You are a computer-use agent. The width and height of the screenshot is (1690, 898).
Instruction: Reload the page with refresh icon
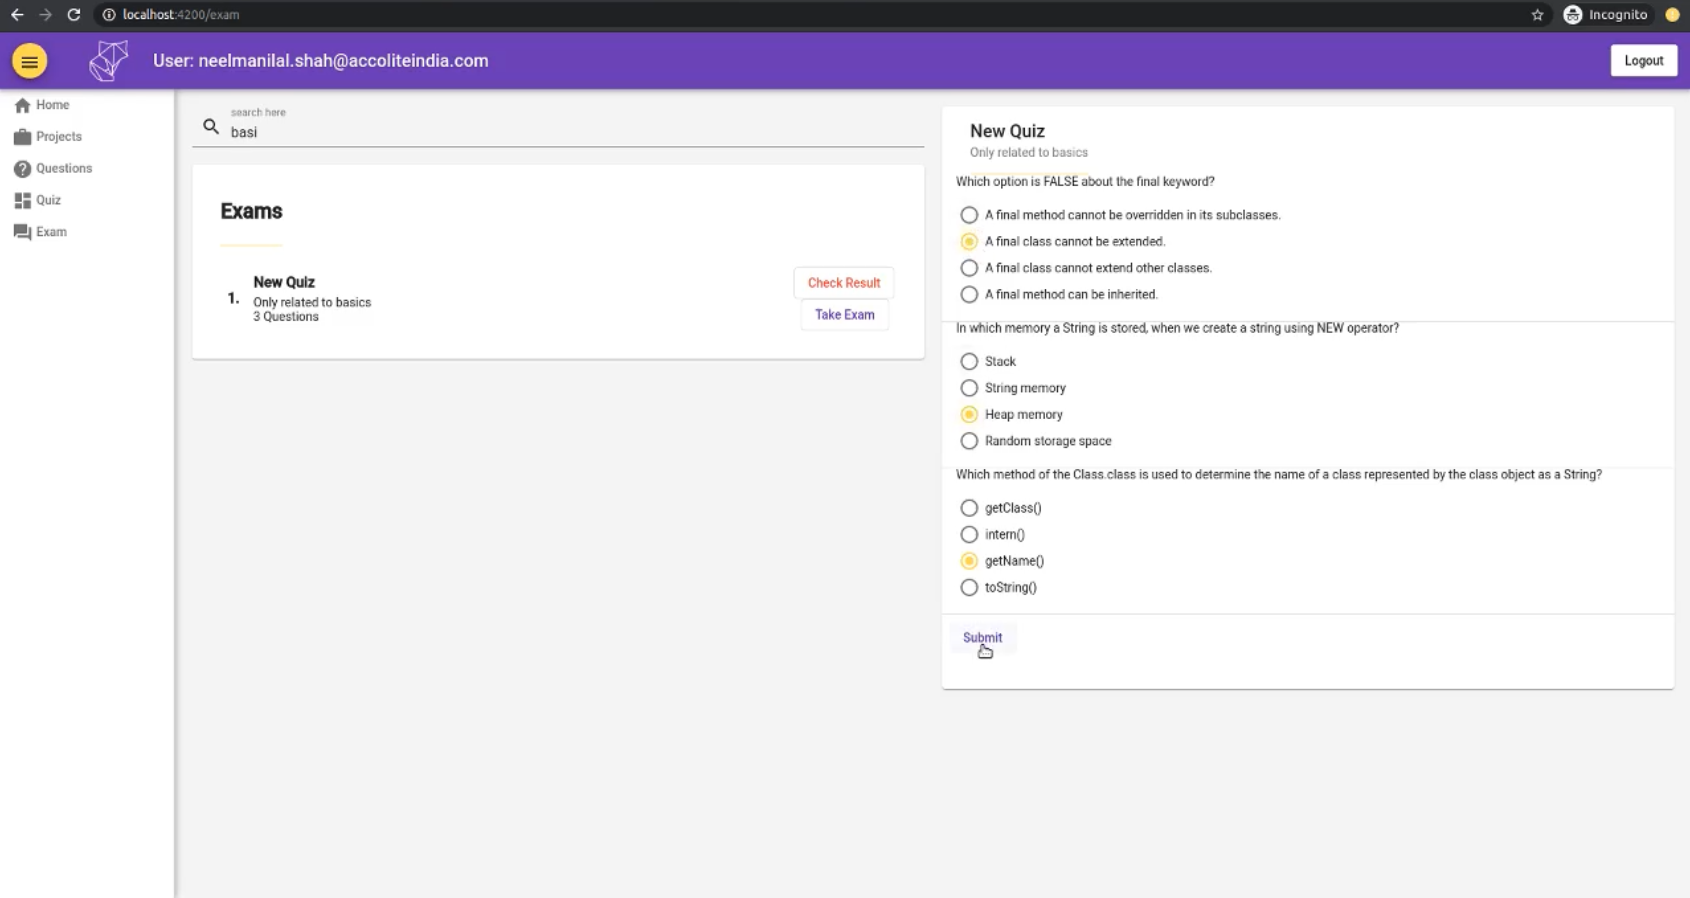(74, 15)
